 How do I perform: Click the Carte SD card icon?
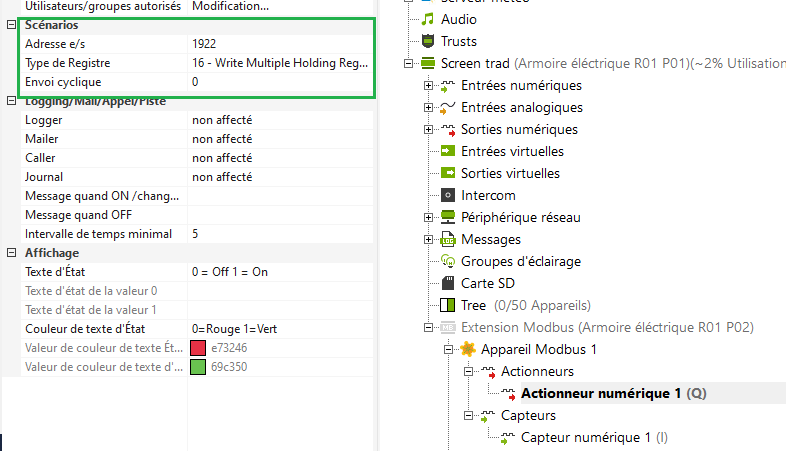tap(448, 283)
